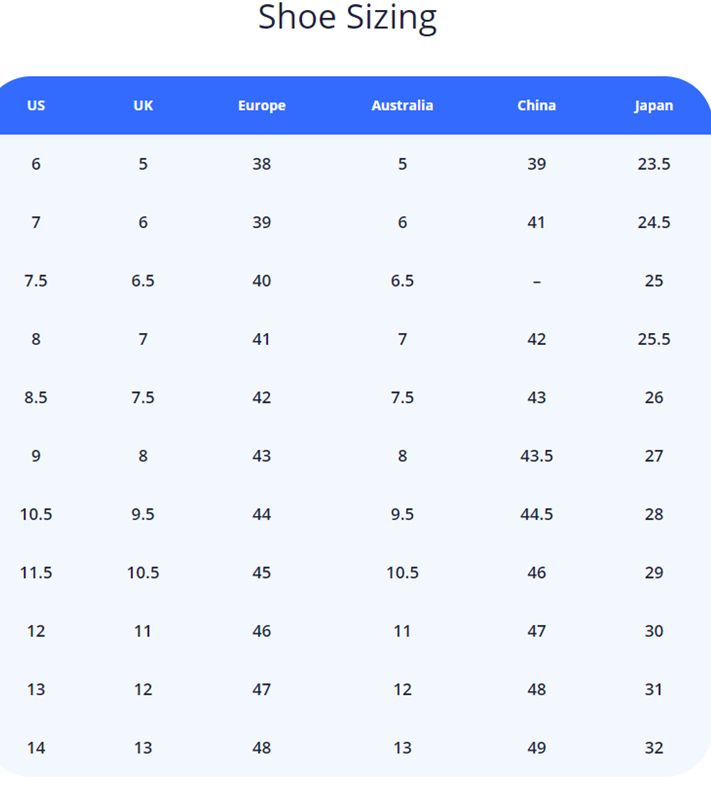Select the US column header

click(x=36, y=105)
